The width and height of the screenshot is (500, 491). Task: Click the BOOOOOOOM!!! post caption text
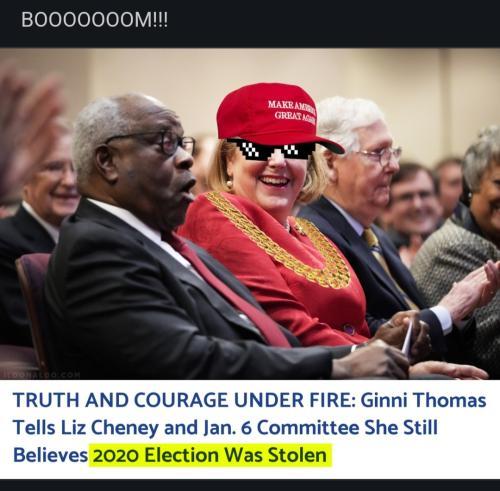[x=94, y=20]
